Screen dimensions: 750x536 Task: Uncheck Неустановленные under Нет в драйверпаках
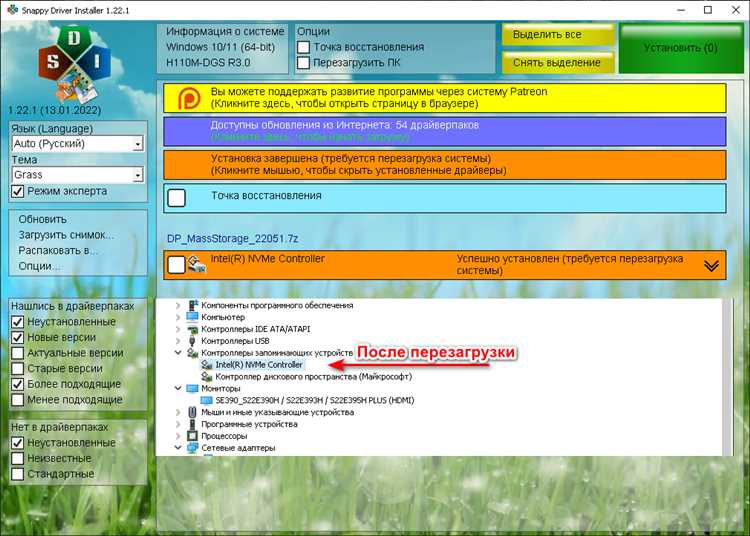point(18,443)
